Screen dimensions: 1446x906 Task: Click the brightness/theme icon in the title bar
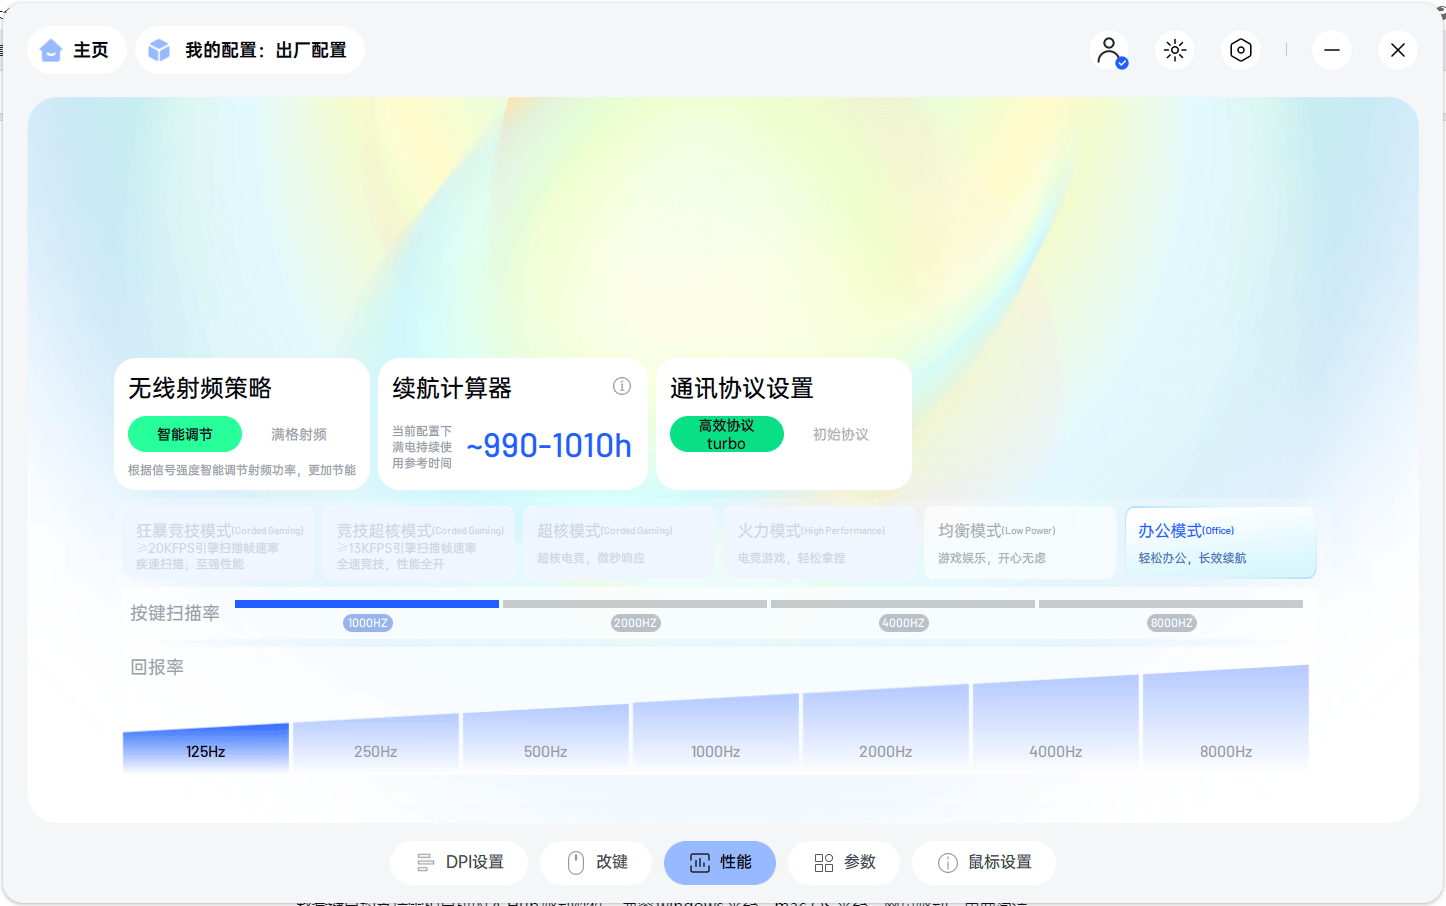click(1174, 49)
